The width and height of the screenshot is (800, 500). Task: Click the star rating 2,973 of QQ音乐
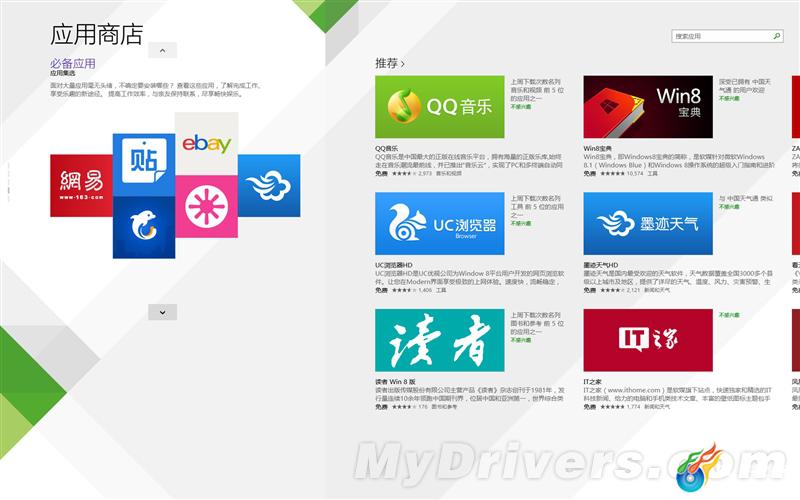[412, 173]
